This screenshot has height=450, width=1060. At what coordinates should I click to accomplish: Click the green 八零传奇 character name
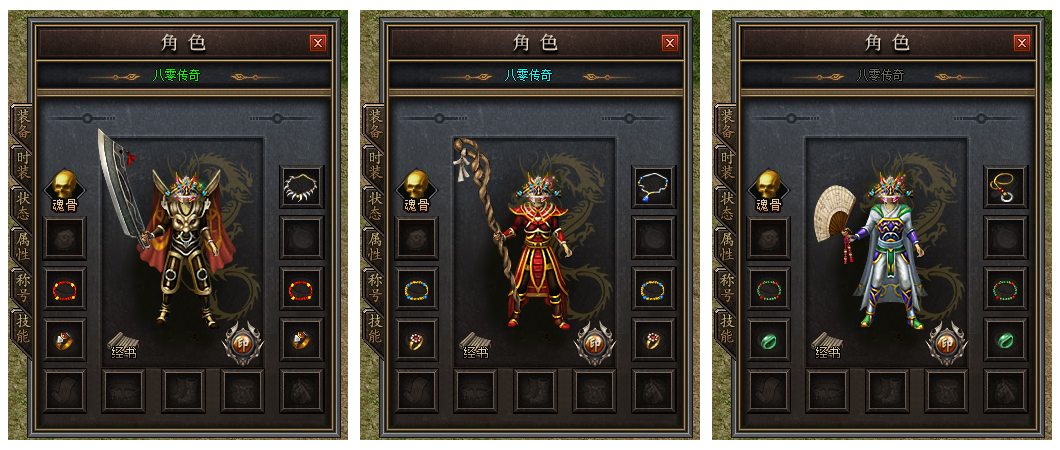[176, 76]
